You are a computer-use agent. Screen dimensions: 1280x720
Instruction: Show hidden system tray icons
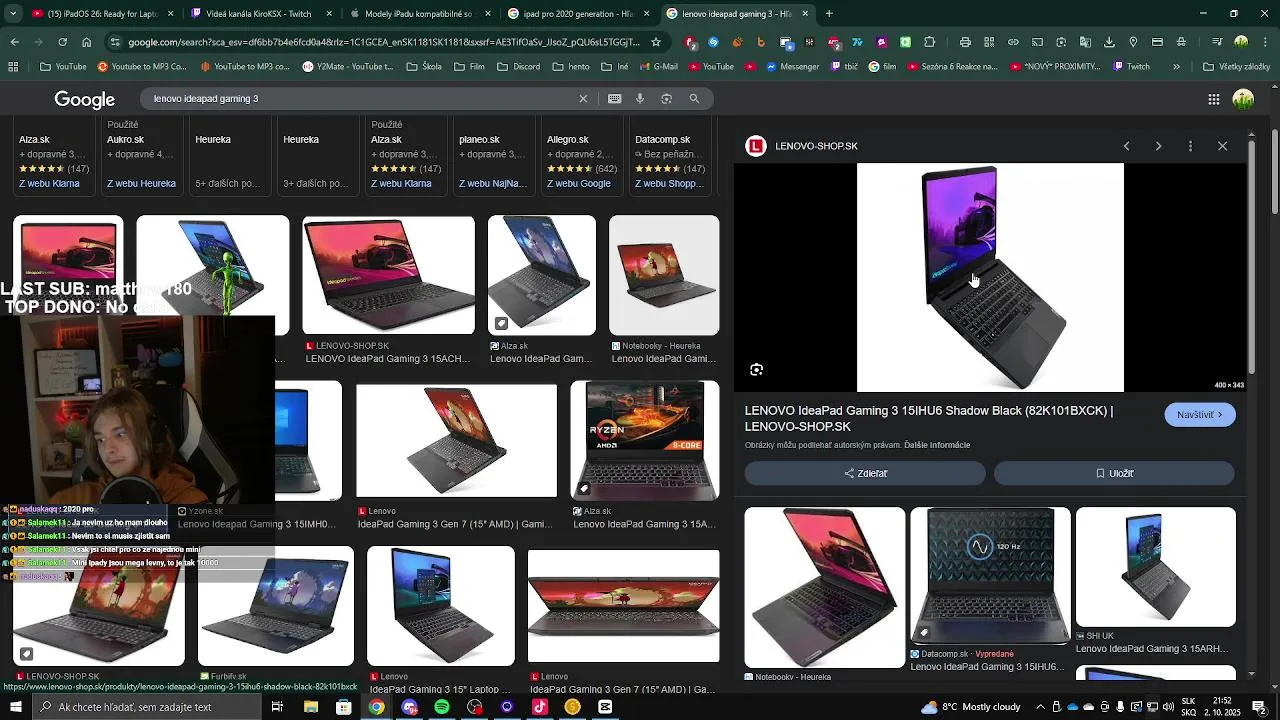coord(1040,707)
